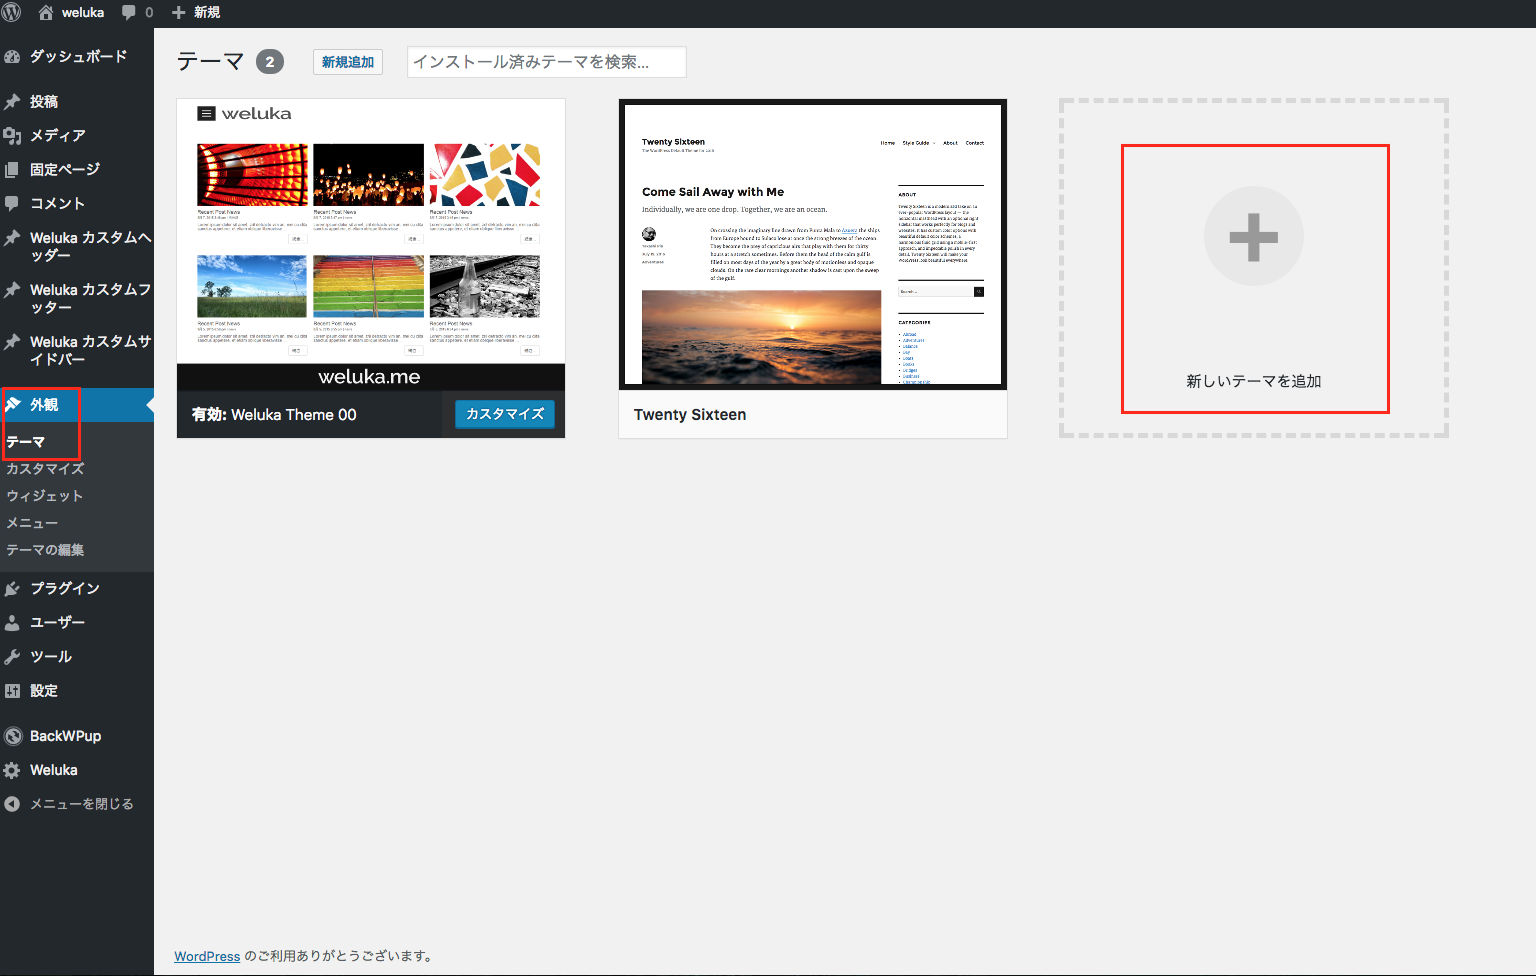Click the プラグイン plug icon
Screen dimensions: 1536x976
pyautogui.click(x=12, y=589)
